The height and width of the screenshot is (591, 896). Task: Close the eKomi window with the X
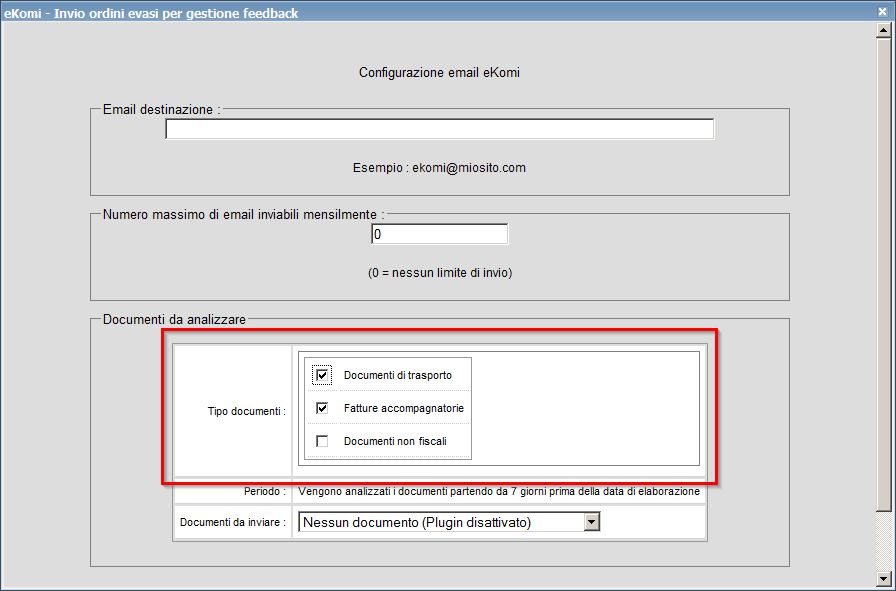(x=883, y=11)
